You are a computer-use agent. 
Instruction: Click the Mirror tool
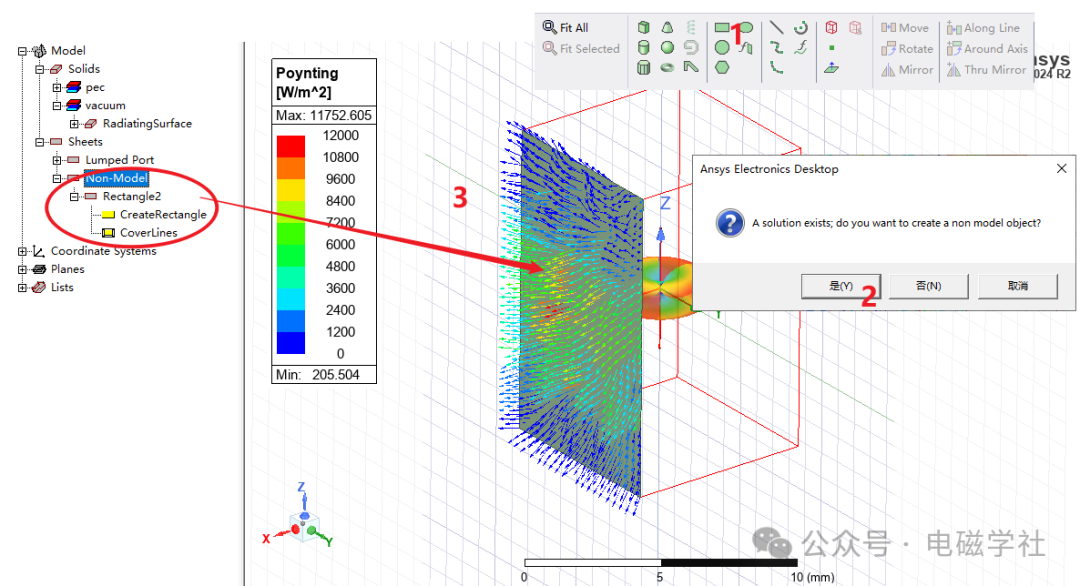(907, 70)
